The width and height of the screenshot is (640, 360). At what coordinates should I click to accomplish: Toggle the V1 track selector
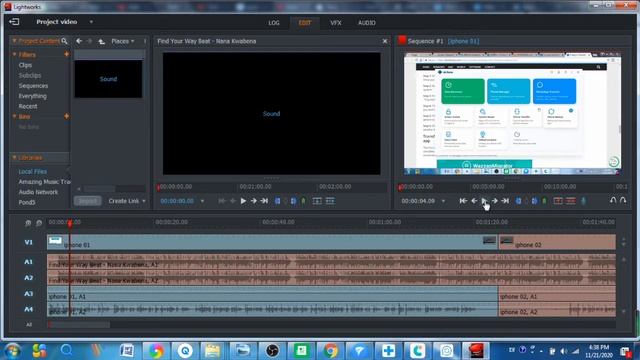[28, 242]
